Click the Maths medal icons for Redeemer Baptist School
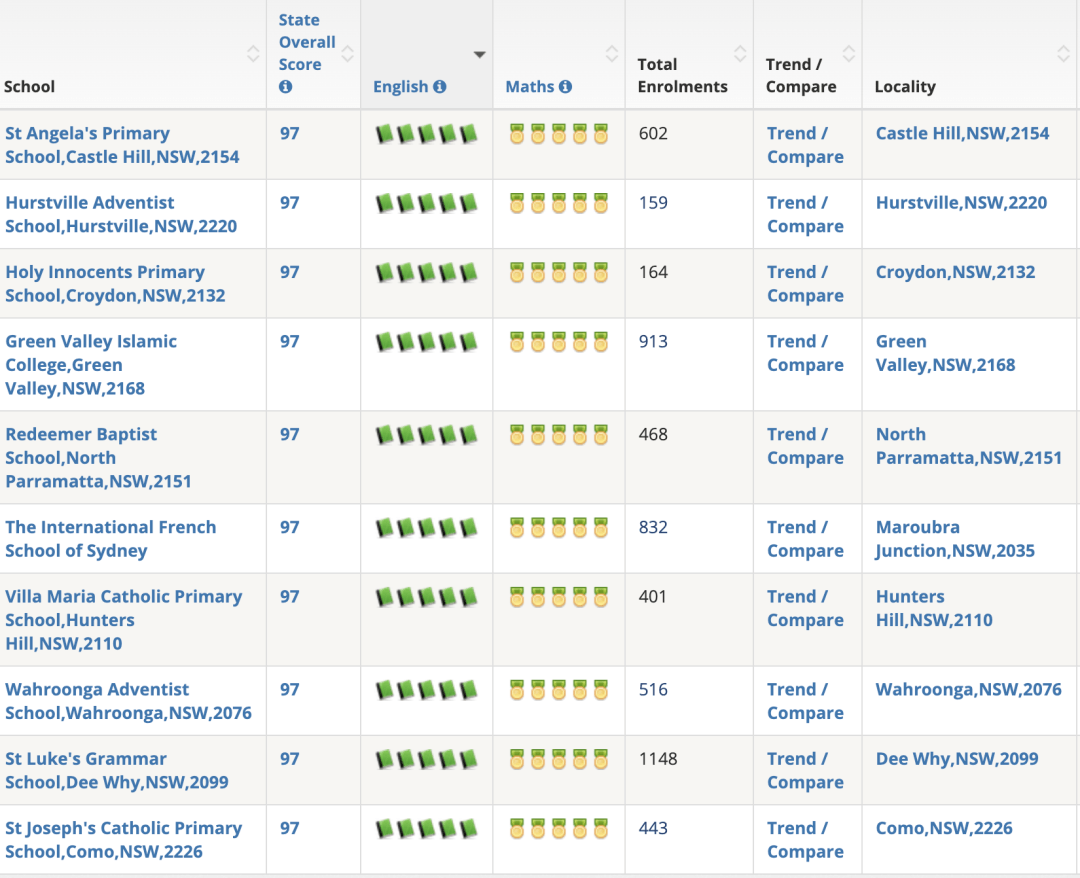 pyautogui.click(x=559, y=435)
